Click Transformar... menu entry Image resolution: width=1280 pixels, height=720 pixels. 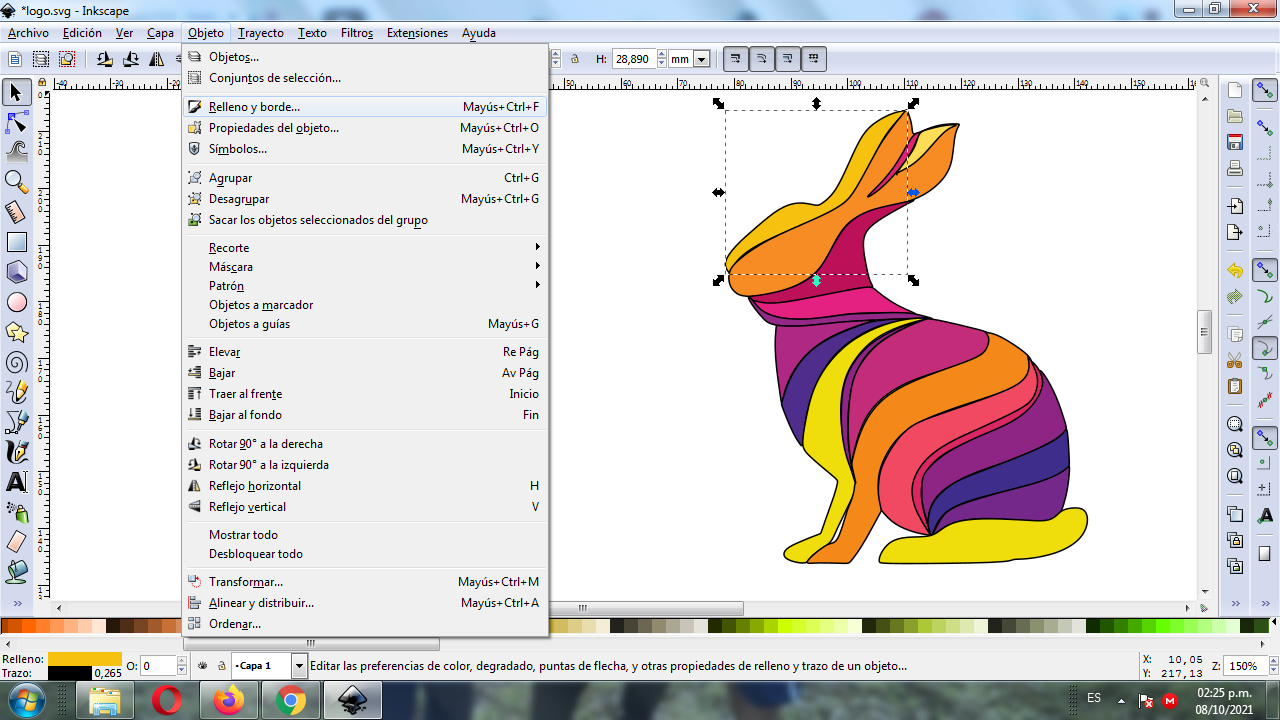[365, 582]
